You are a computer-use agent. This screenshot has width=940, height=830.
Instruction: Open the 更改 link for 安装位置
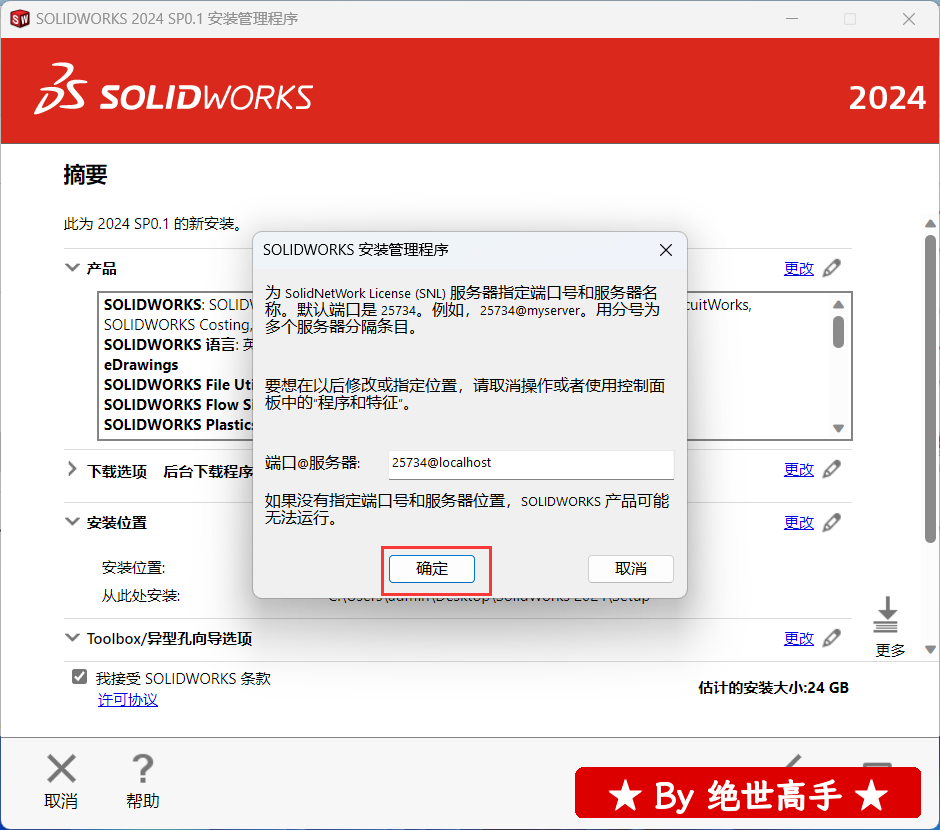[x=799, y=523]
